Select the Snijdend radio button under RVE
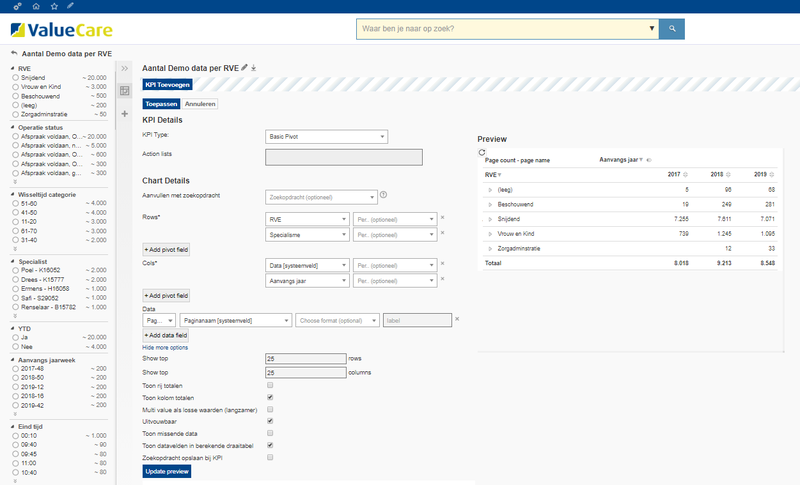 pos(14,77)
